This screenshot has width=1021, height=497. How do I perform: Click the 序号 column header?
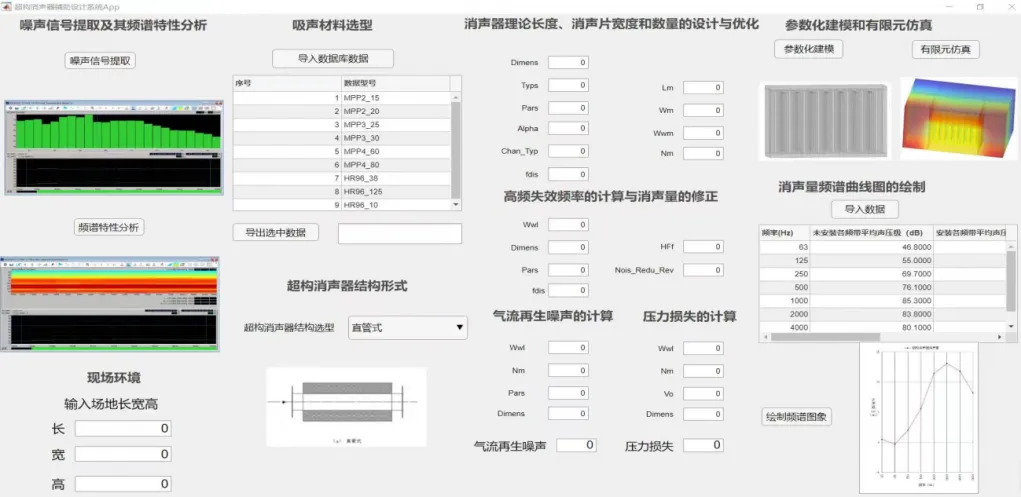coord(287,83)
